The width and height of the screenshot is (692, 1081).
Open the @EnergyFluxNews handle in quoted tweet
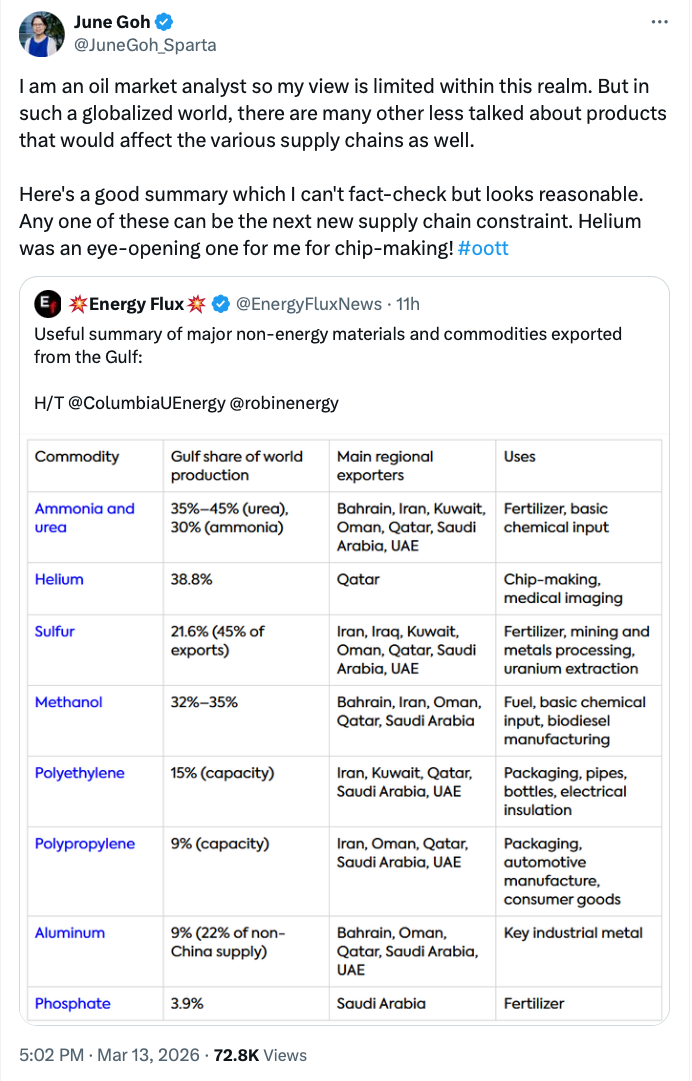pyautogui.click(x=309, y=304)
